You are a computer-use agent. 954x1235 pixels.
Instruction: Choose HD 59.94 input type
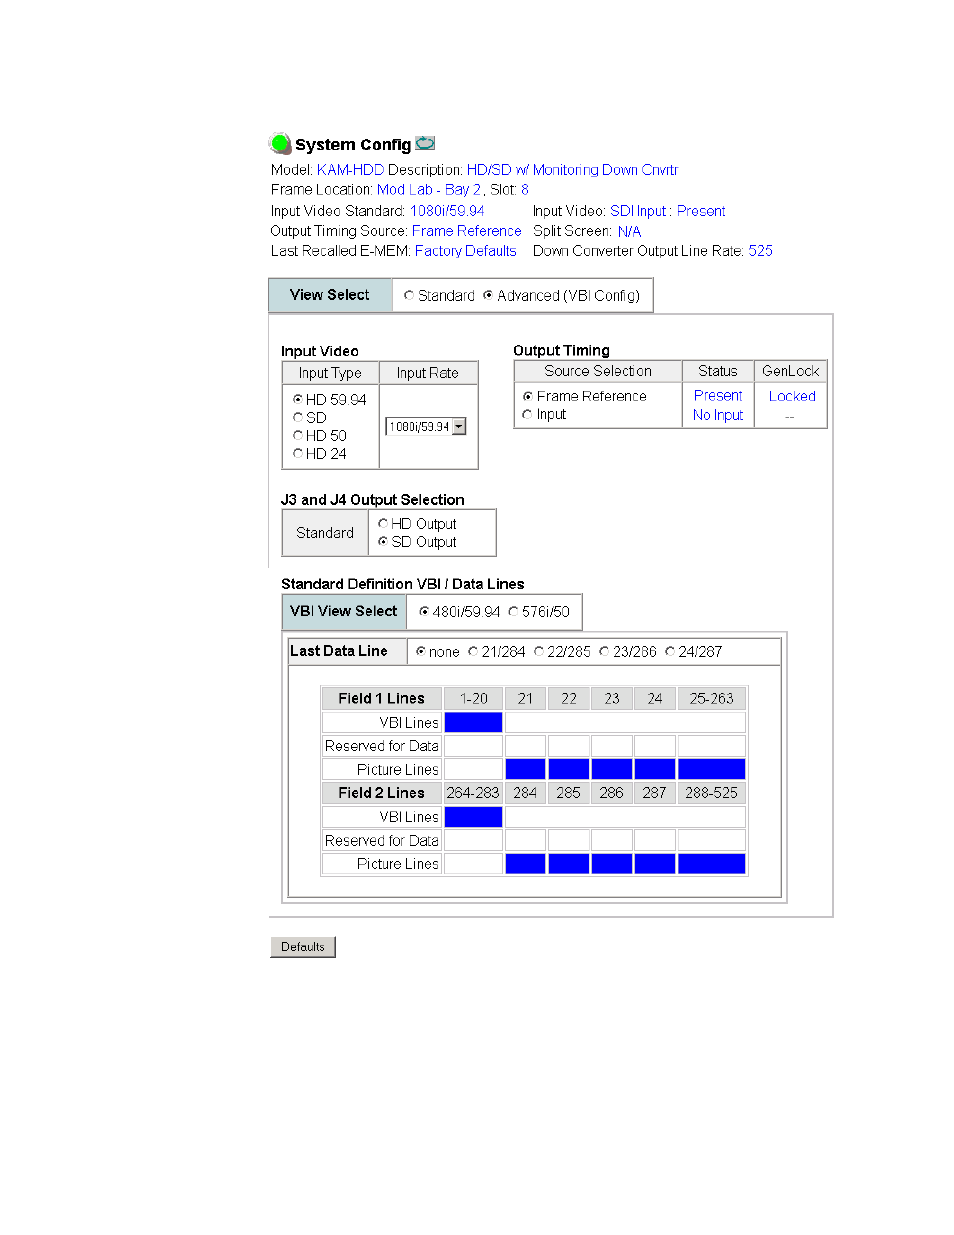coord(298,399)
